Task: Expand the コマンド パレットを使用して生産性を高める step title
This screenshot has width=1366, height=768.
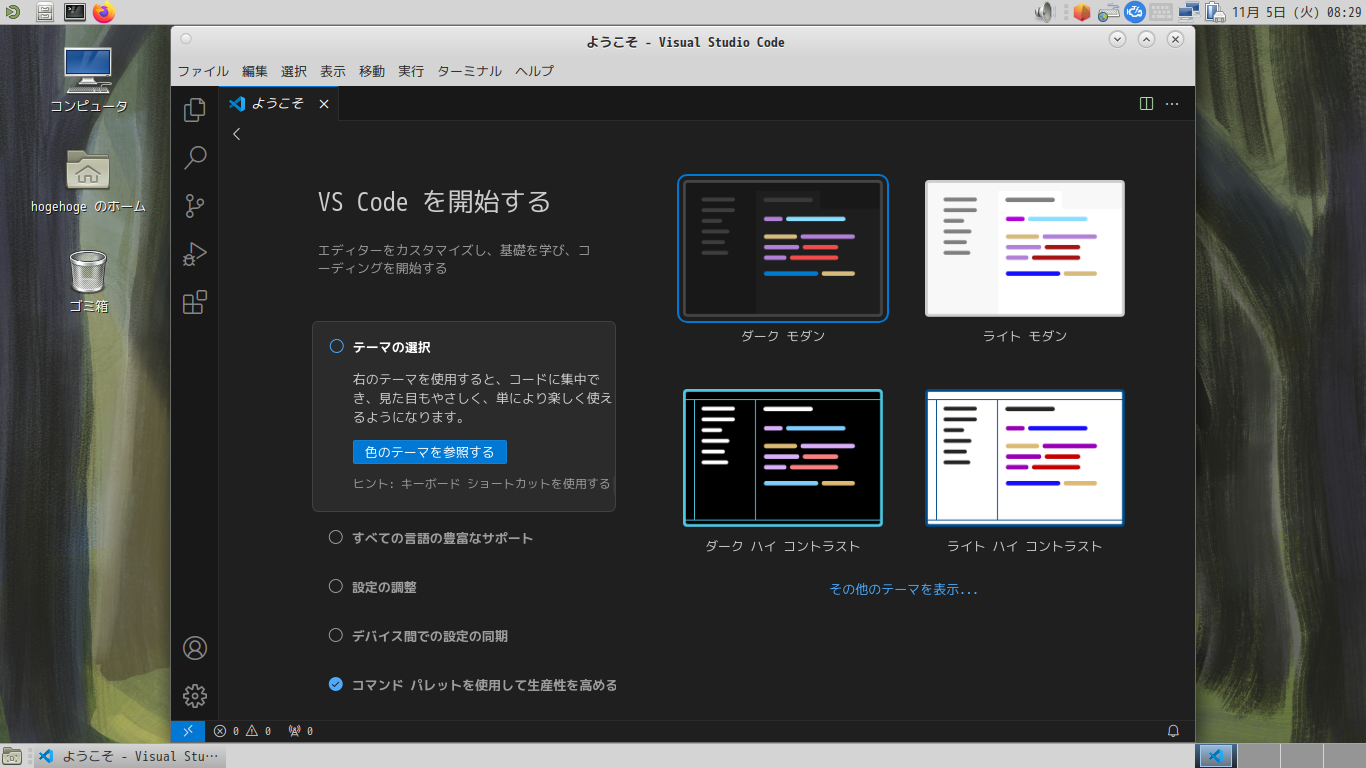Action: (x=485, y=685)
